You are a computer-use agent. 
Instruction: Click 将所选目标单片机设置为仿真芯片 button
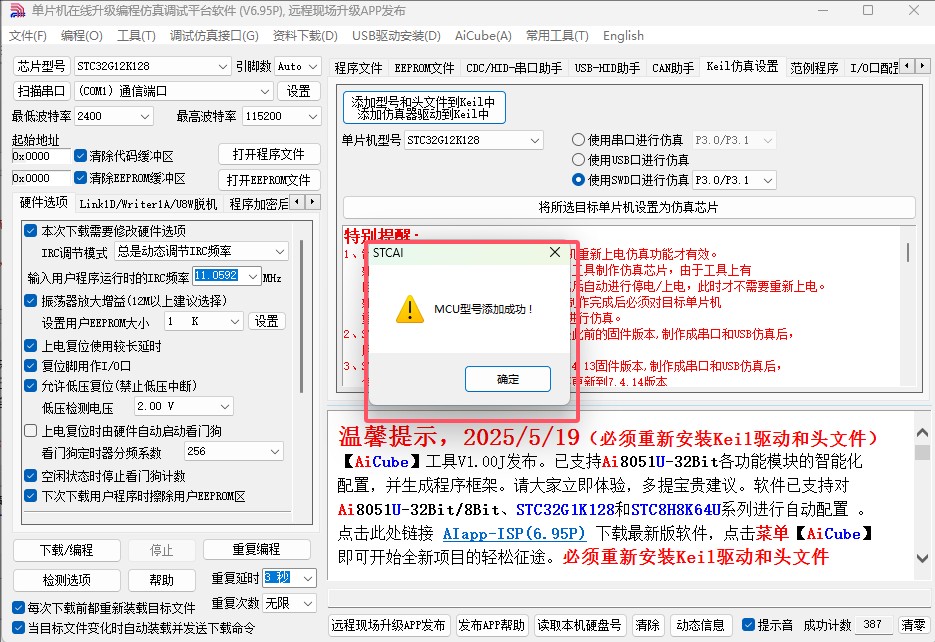(629, 207)
